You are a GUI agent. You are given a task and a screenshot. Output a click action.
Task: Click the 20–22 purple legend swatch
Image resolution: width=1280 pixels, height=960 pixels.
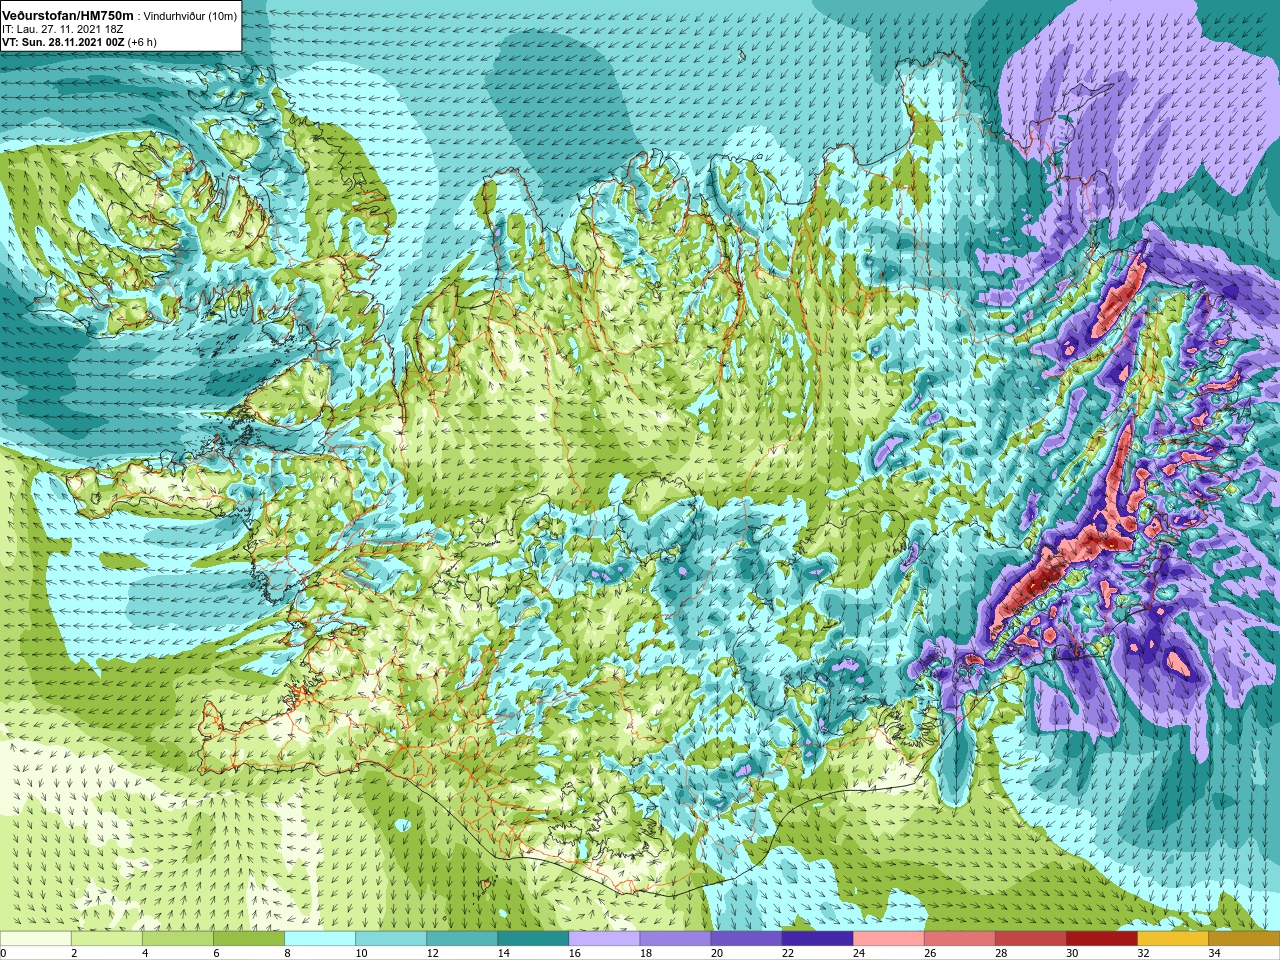(746, 939)
